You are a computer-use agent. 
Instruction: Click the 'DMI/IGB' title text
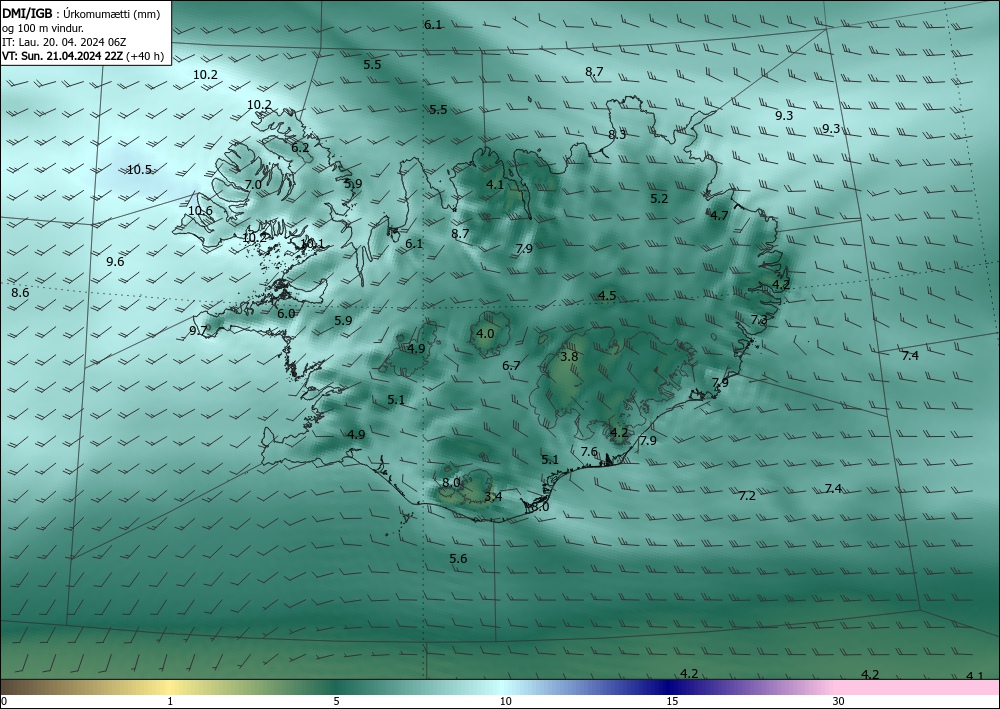tap(27, 13)
